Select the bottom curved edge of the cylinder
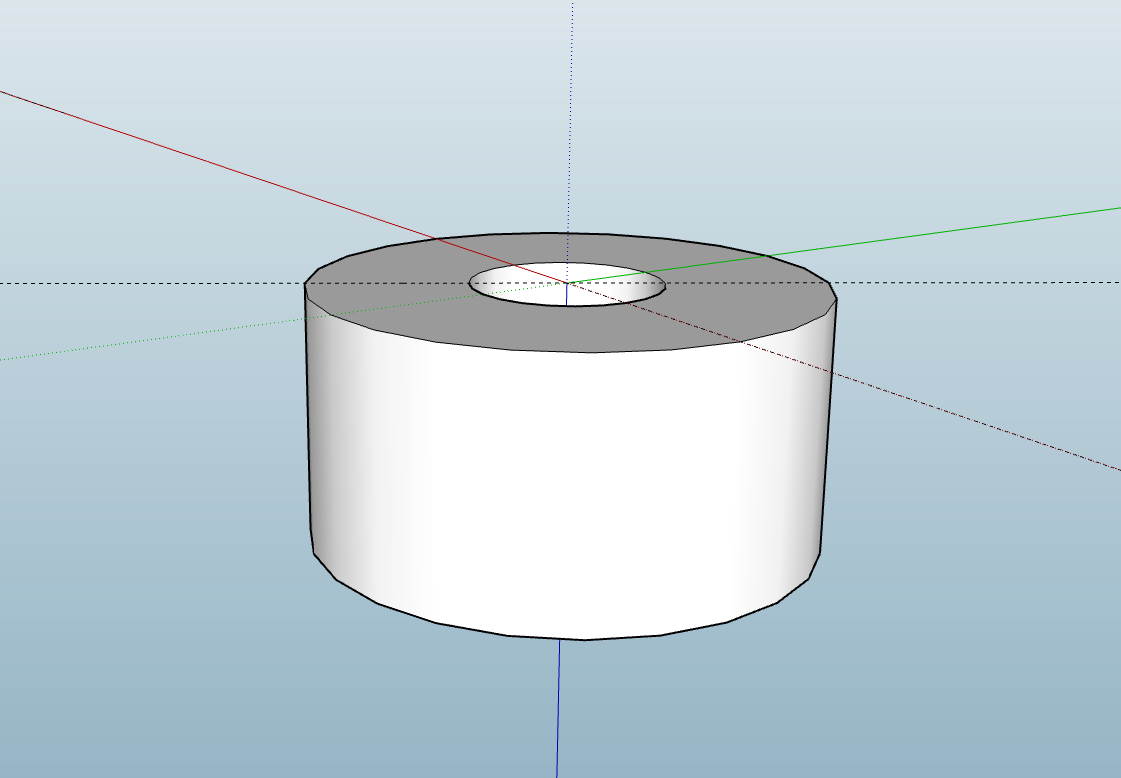 pos(585,639)
